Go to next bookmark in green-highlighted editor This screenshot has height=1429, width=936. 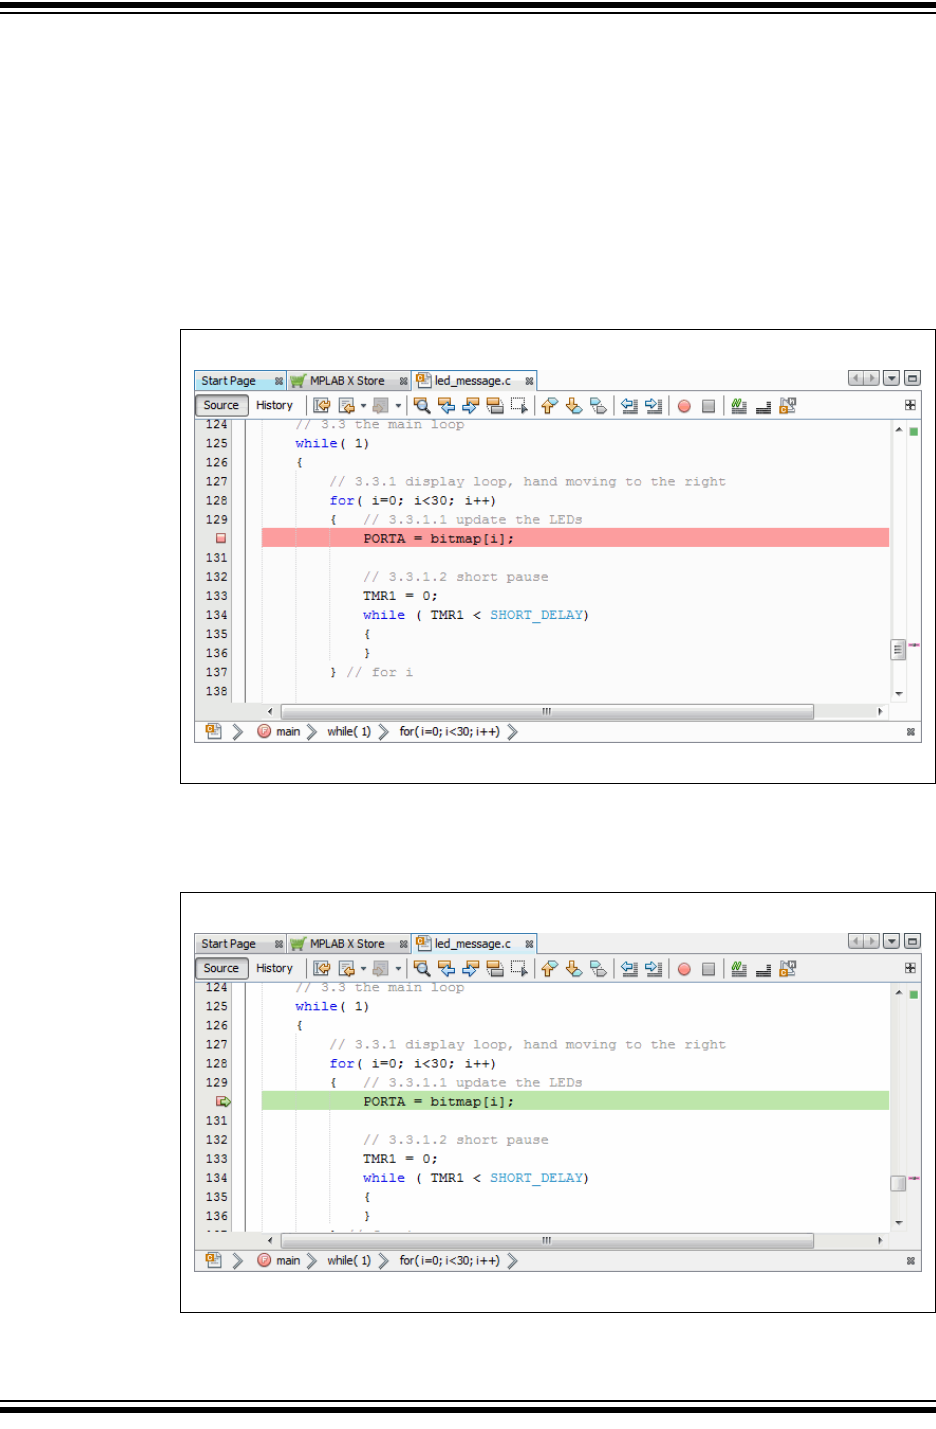point(574,969)
